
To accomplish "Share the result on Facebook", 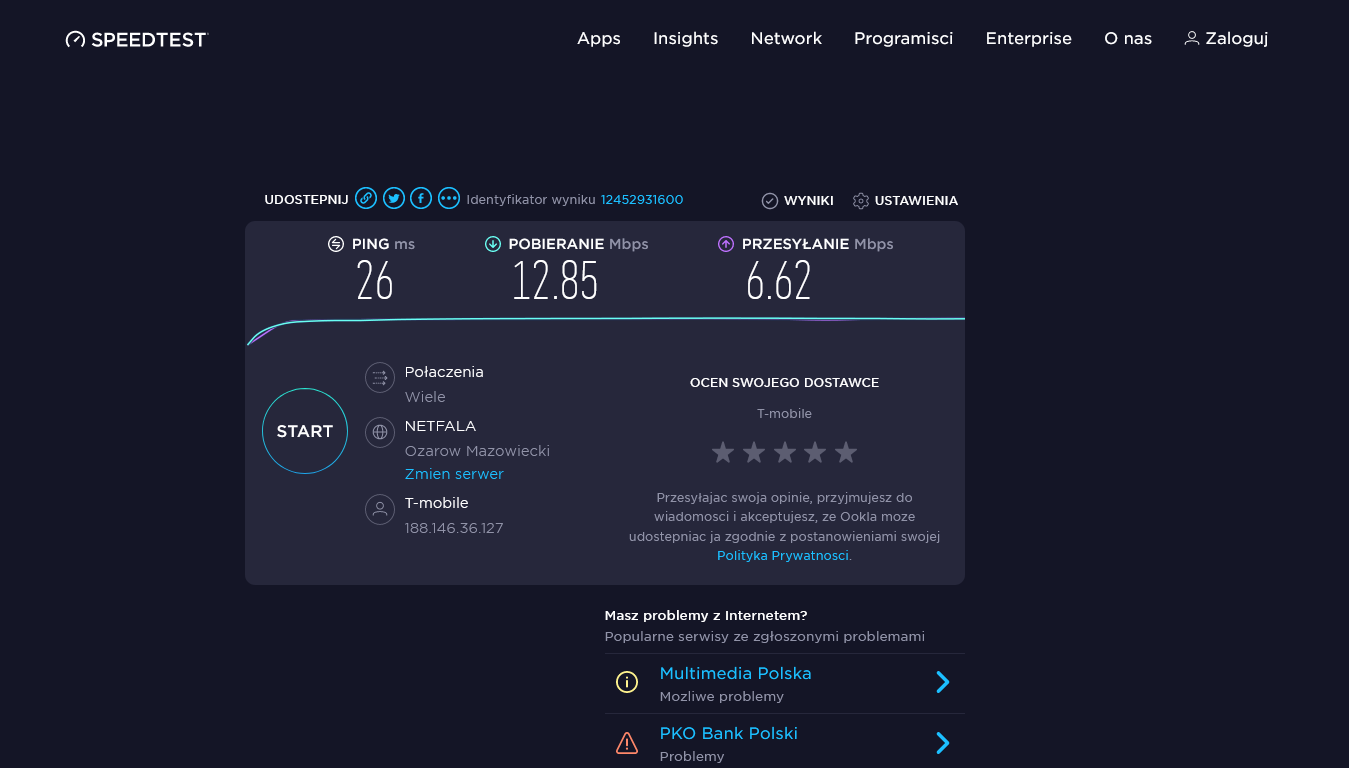I will (x=421, y=199).
